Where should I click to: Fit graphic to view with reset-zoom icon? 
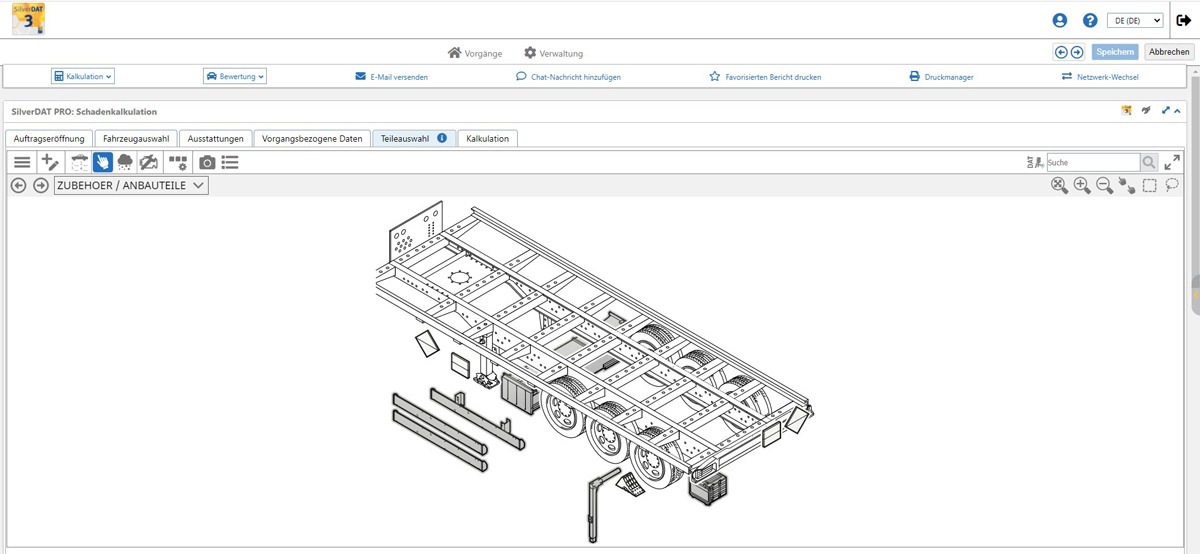1059,185
